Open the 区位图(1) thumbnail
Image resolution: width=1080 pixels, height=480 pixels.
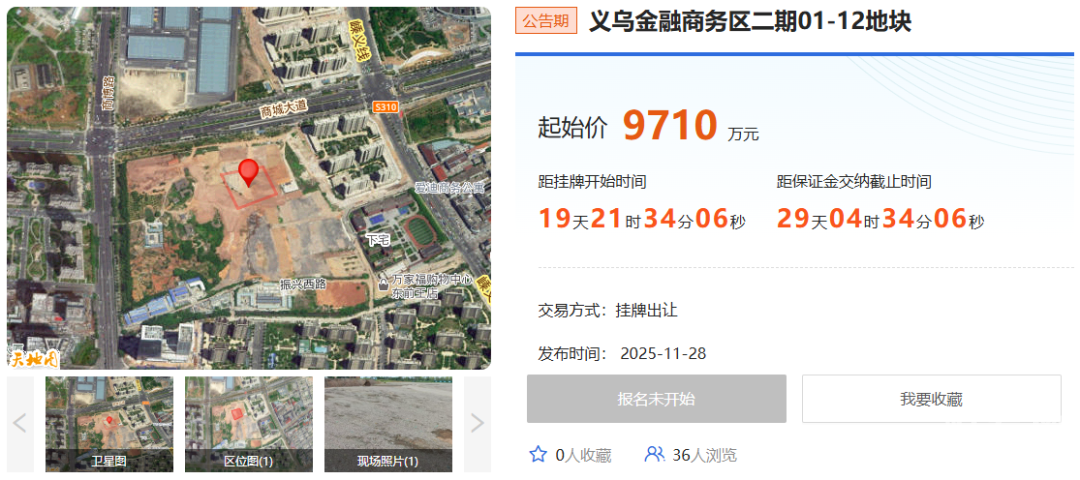click(248, 423)
